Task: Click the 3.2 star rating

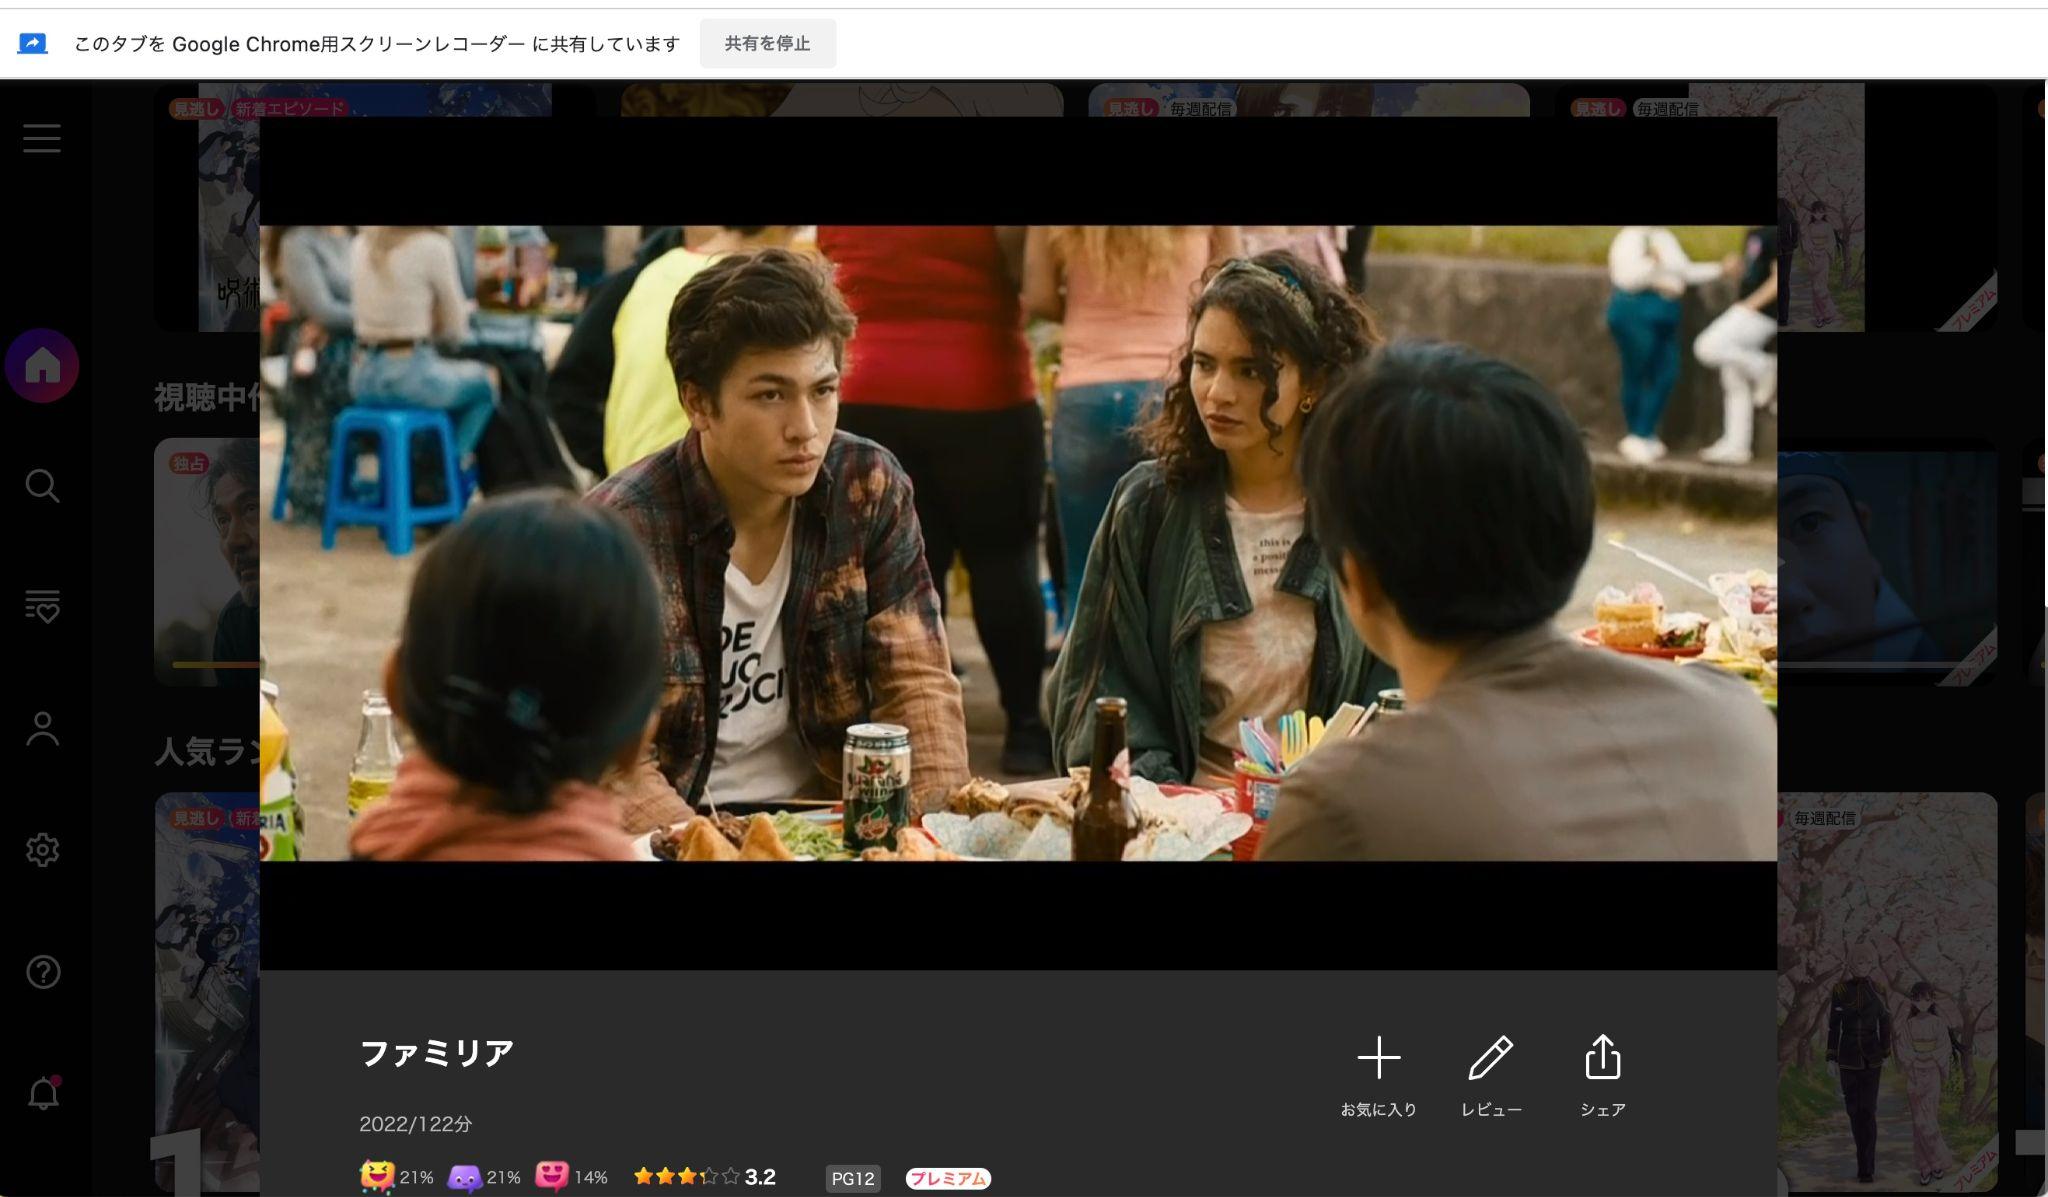Action: click(705, 1177)
